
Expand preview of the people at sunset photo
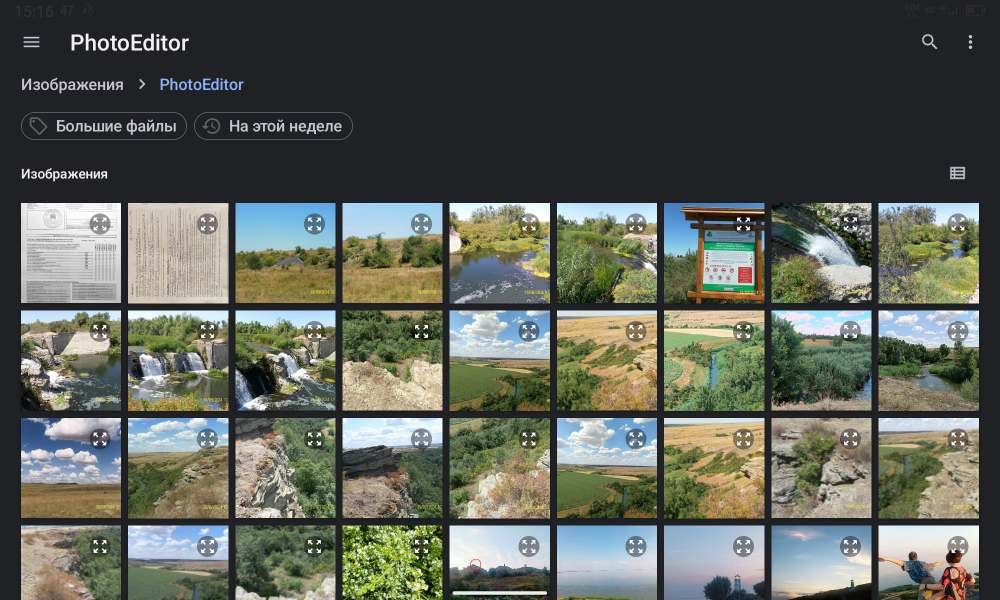(x=958, y=546)
